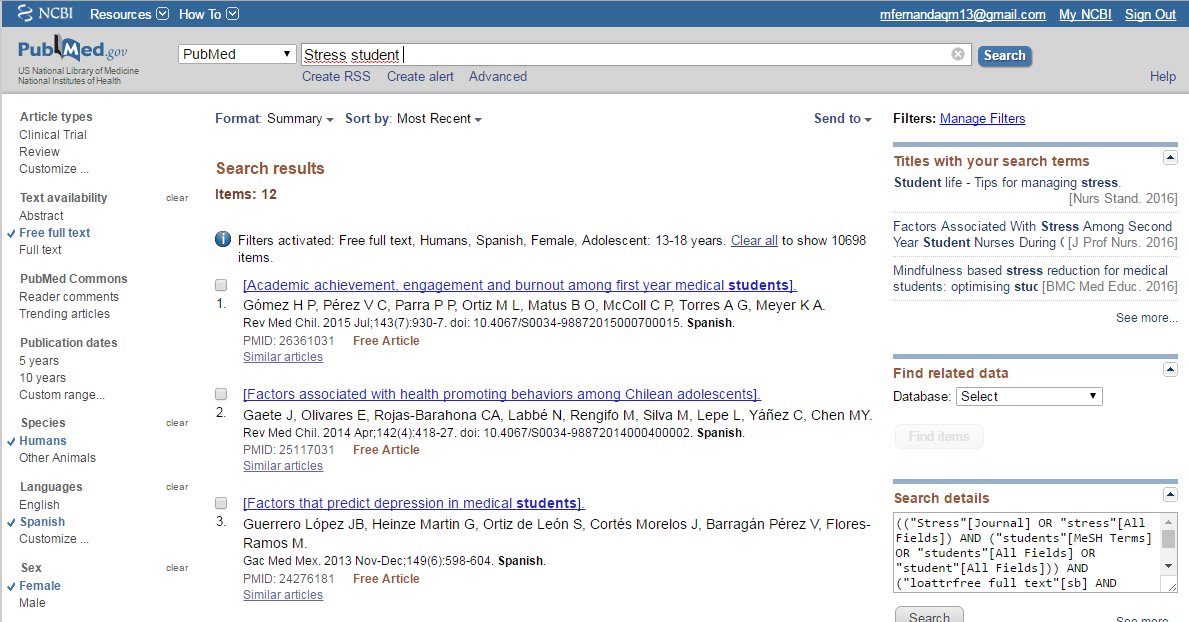The image size is (1189, 622).
Task: Click the Search details scrollbar down arrow
Action: 1169,567
